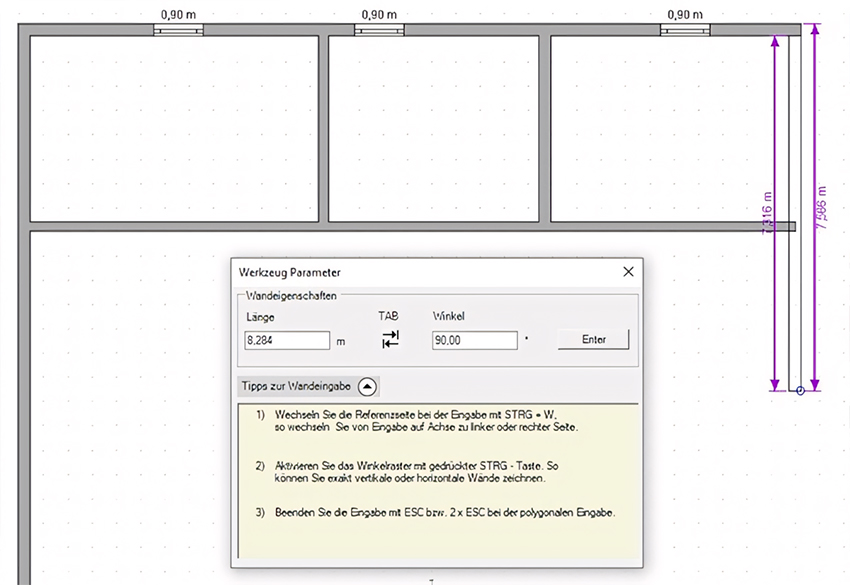Click the 0,90 m label above left window

[178, 15]
